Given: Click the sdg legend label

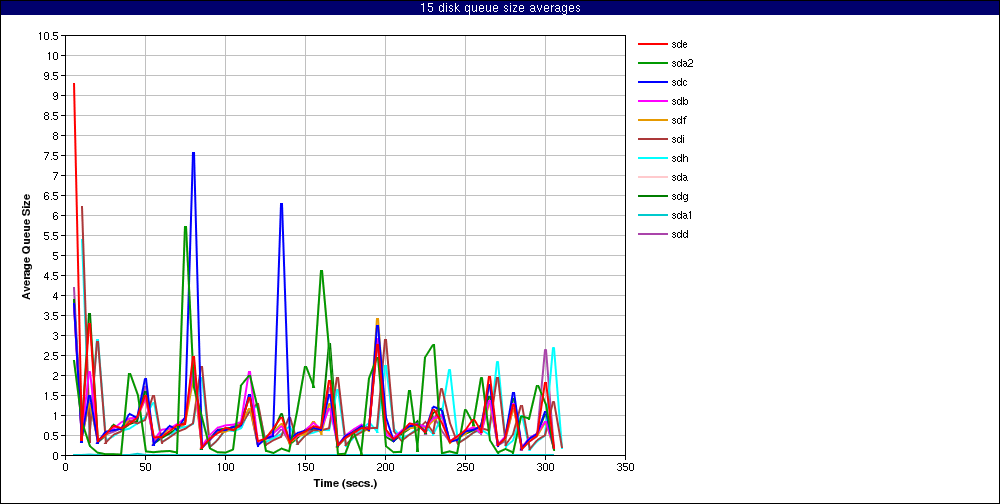Looking at the screenshot, I should pyautogui.click(x=679, y=196).
